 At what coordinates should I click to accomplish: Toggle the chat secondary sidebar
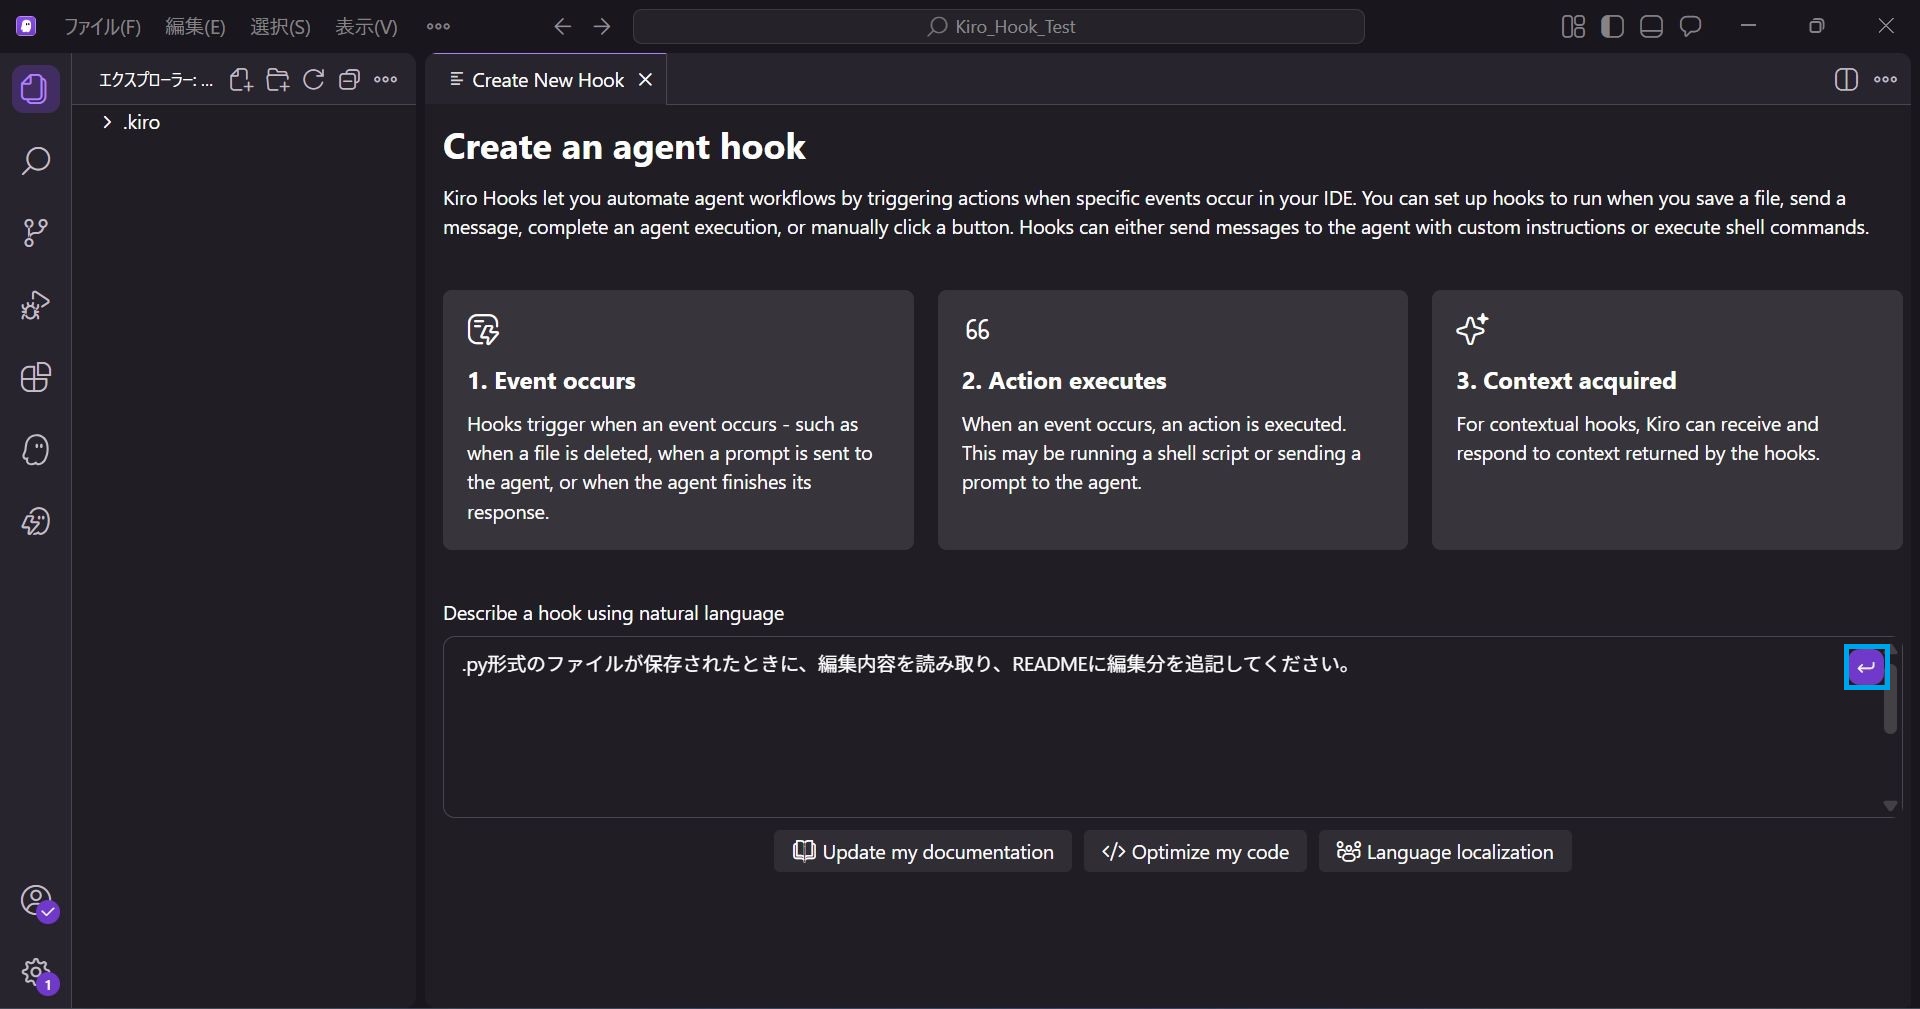(1690, 27)
